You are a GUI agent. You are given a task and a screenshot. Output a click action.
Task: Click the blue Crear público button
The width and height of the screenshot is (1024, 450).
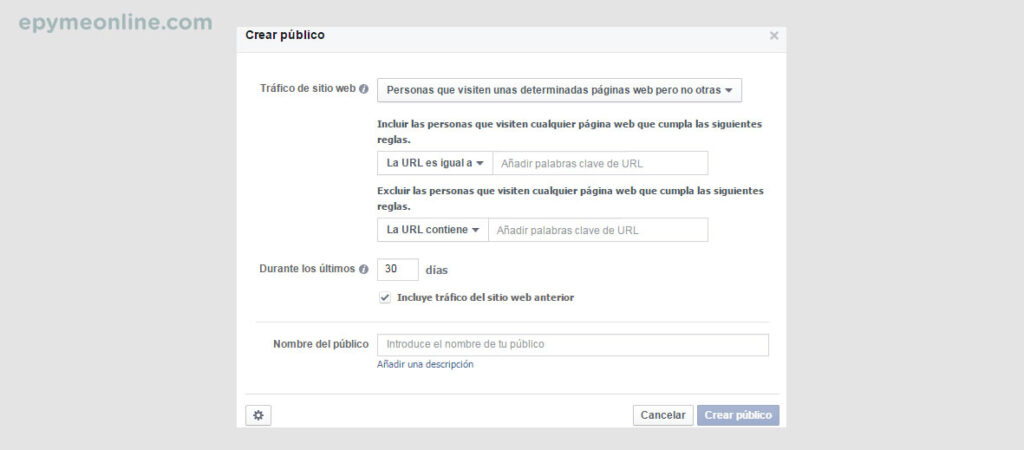pyautogui.click(x=738, y=415)
